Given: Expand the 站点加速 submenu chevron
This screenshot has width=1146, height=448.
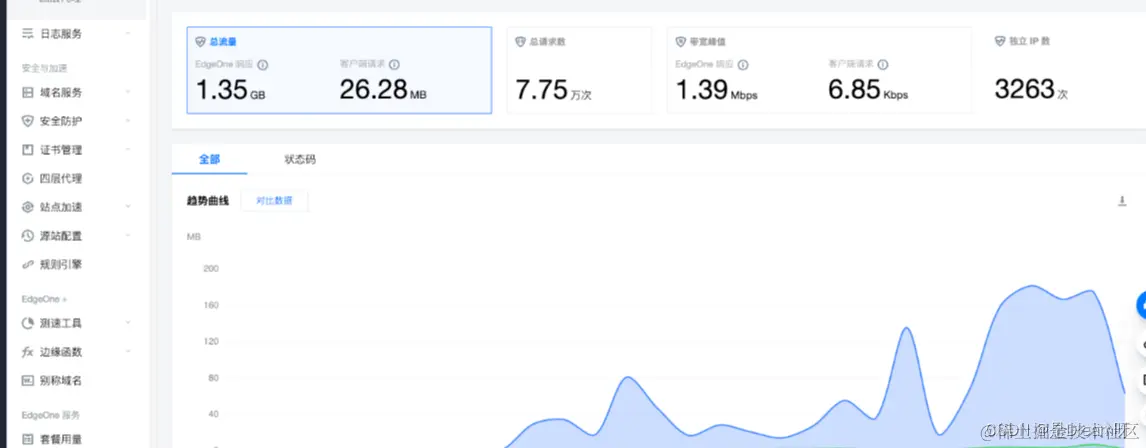Looking at the screenshot, I should (x=128, y=207).
